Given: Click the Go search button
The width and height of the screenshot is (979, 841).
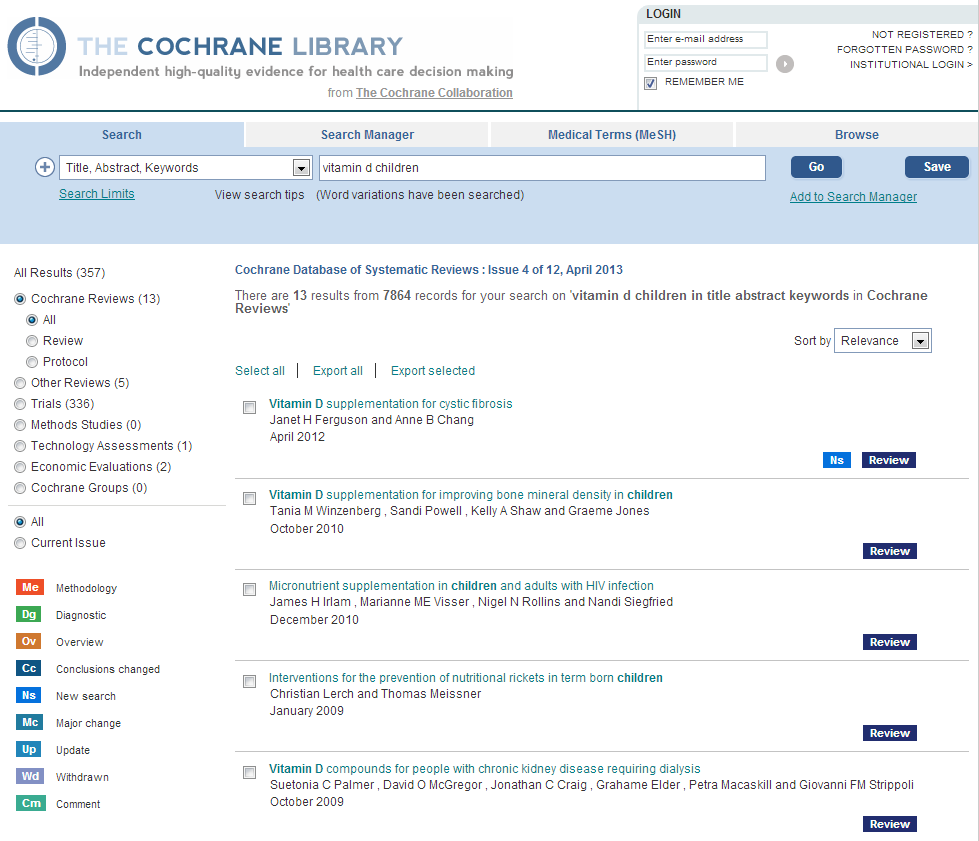Looking at the screenshot, I should (x=816, y=167).
